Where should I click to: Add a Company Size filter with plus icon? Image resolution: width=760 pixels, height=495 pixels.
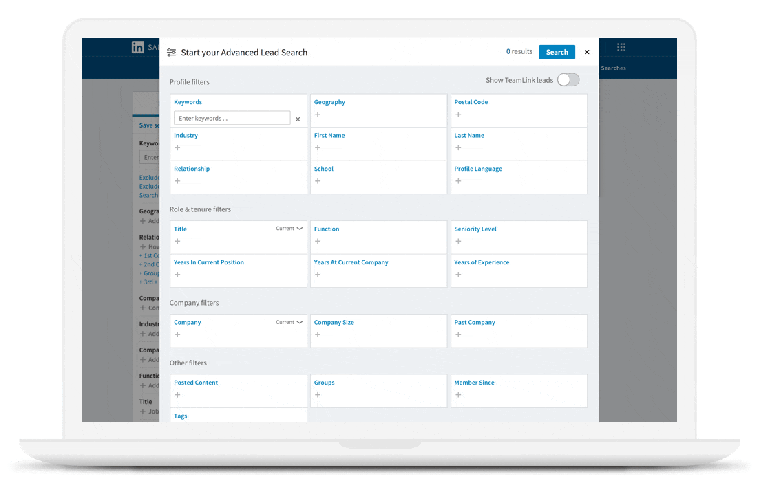317,335
